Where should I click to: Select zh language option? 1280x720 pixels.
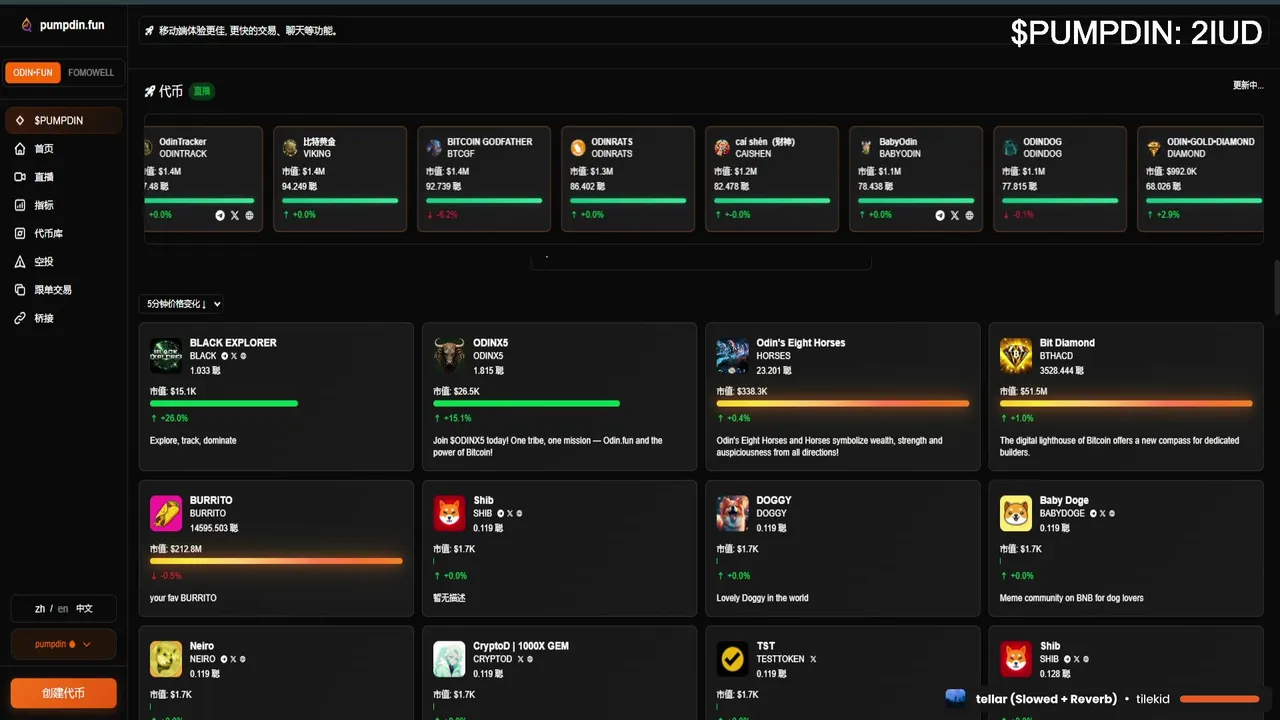pos(40,608)
